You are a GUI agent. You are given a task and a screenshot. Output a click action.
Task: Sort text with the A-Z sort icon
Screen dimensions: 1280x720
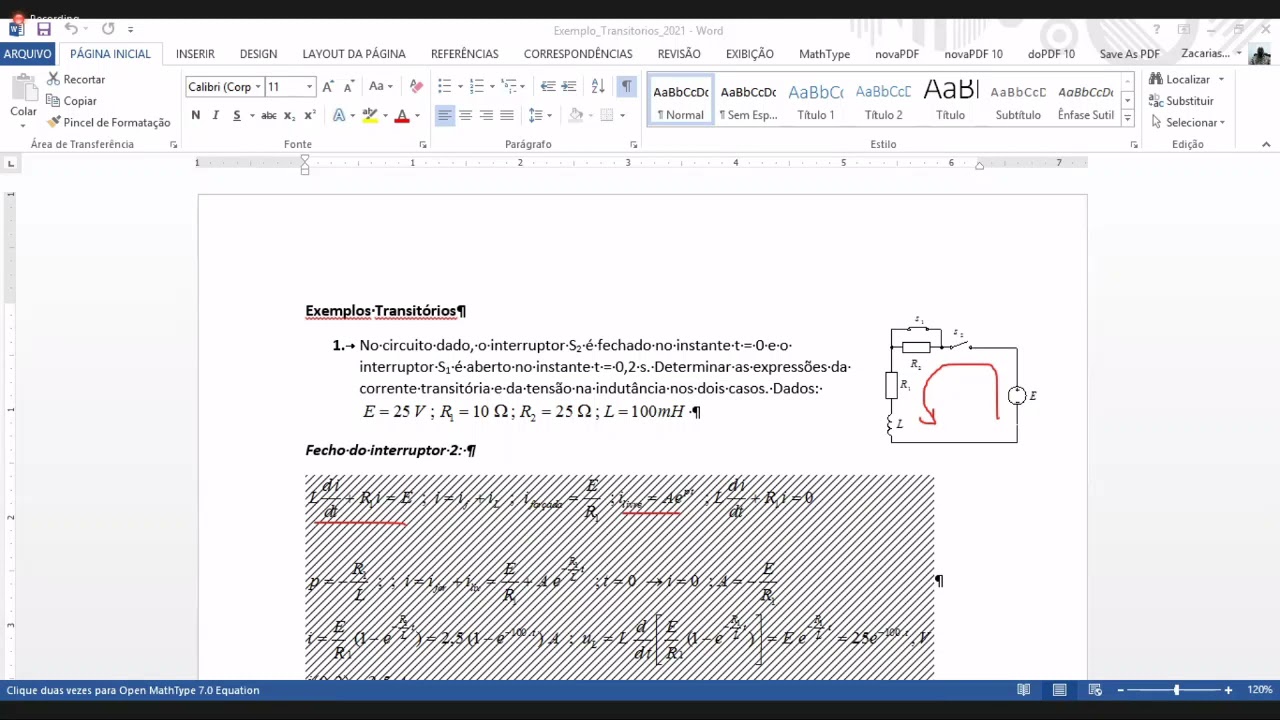click(x=598, y=87)
